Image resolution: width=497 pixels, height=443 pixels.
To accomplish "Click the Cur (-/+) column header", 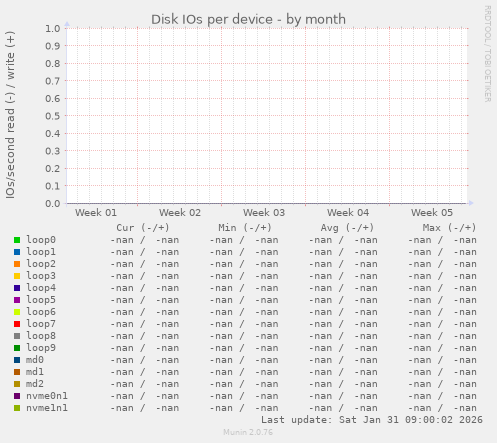I will coord(143,228).
